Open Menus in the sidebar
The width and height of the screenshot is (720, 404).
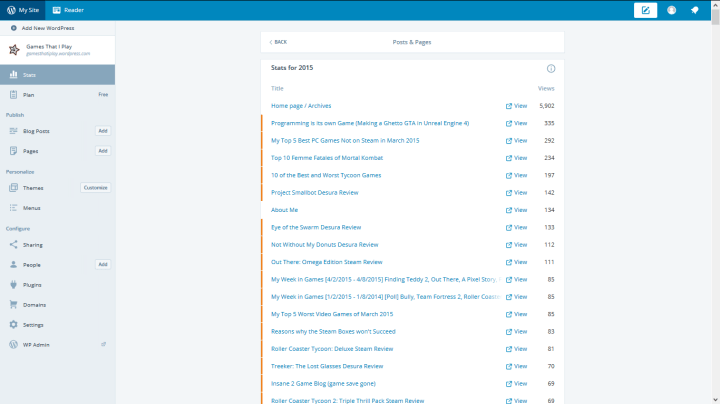tap(32, 208)
